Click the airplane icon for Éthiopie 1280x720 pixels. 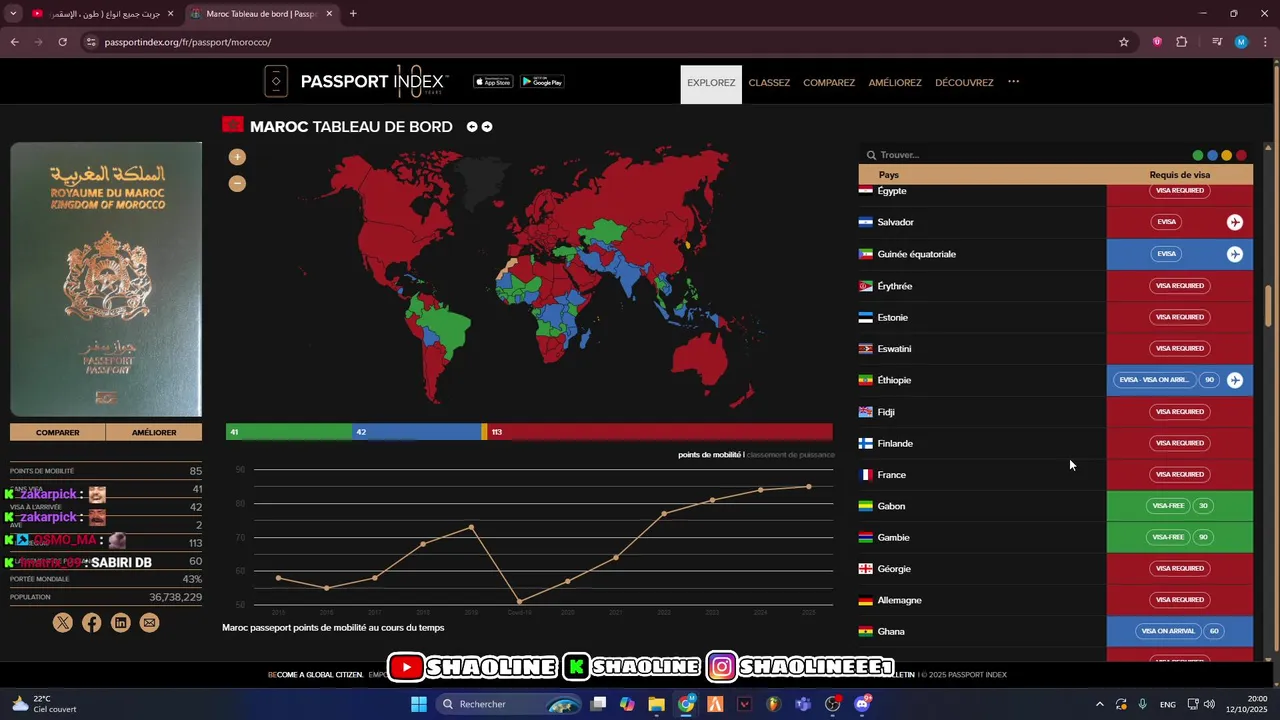tap(1235, 380)
